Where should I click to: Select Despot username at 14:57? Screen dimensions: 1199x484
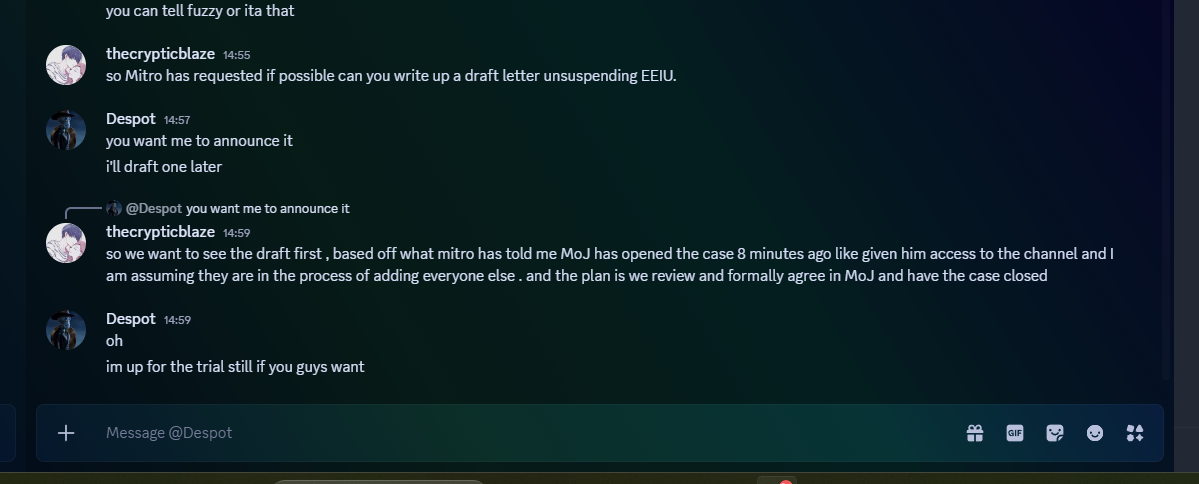pyautogui.click(x=131, y=119)
